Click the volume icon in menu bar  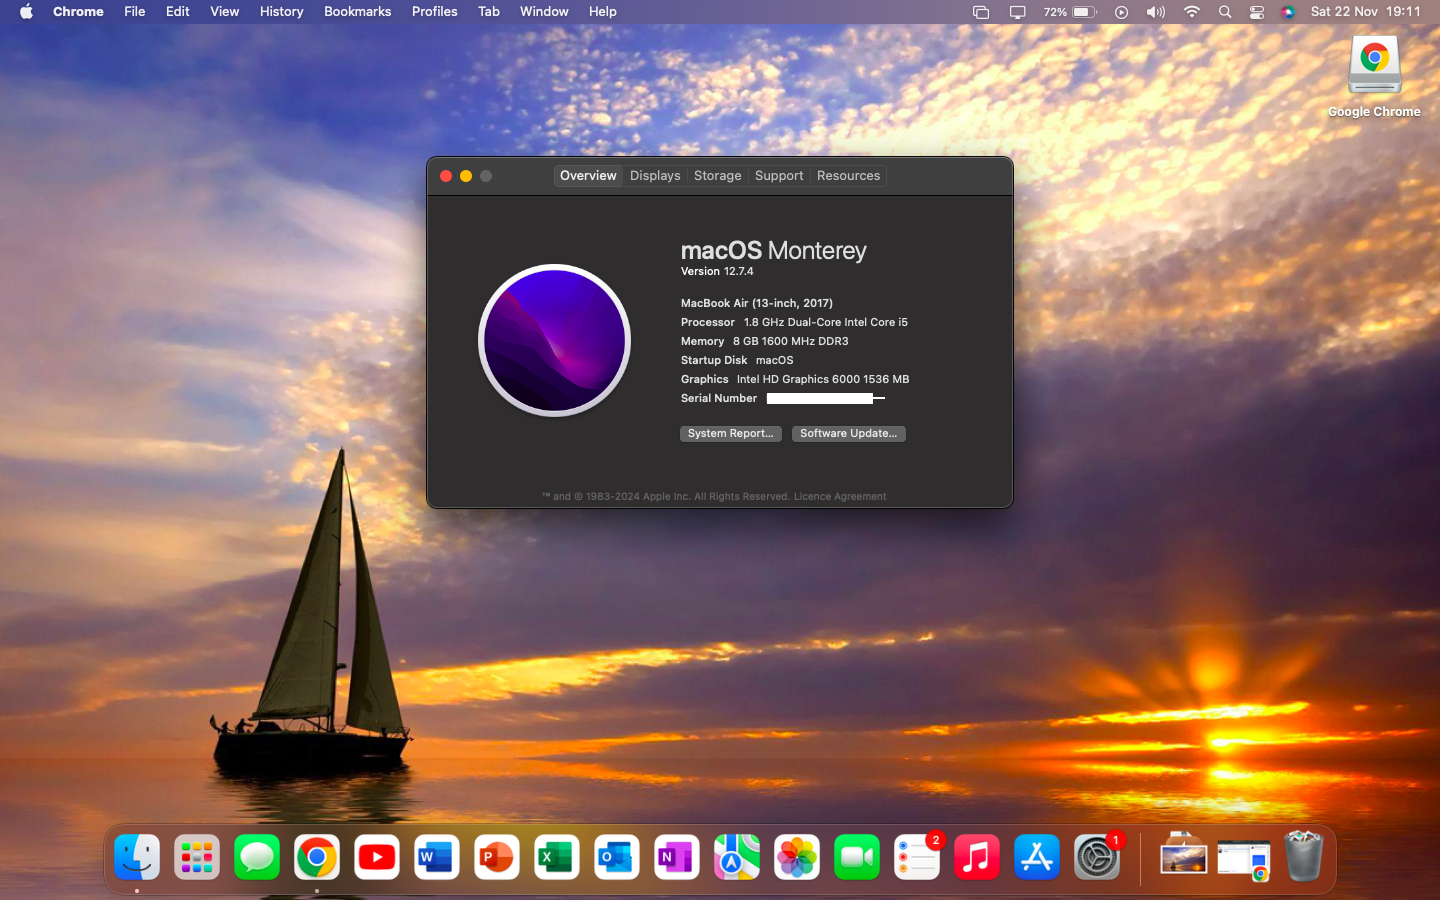(x=1156, y=12)
